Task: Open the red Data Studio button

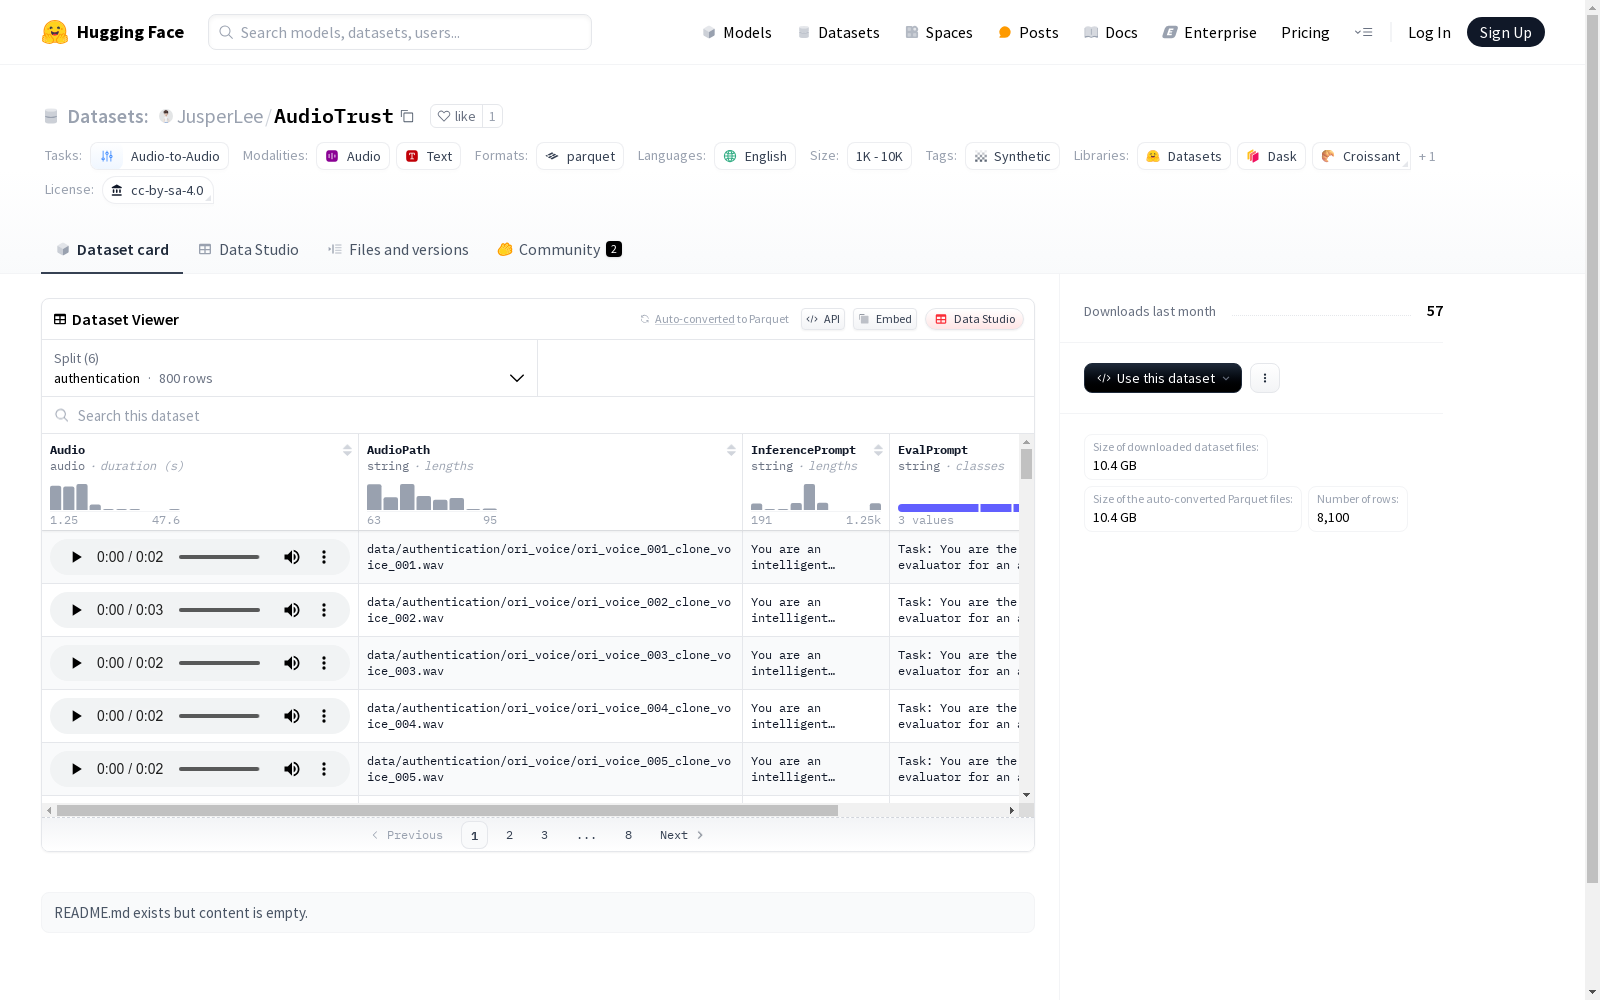Action: click(x=975, y=319)
